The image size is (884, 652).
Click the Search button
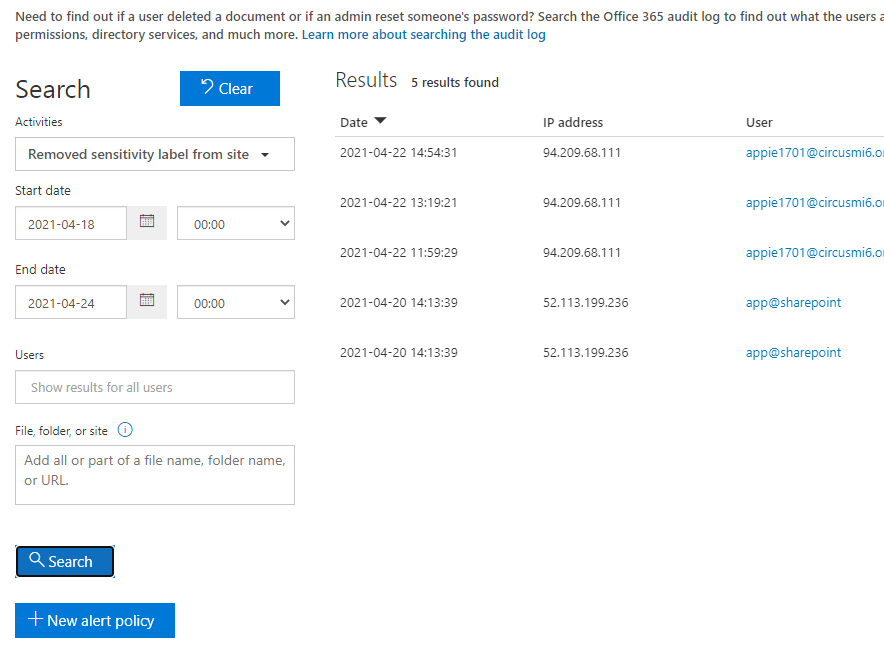65,562
